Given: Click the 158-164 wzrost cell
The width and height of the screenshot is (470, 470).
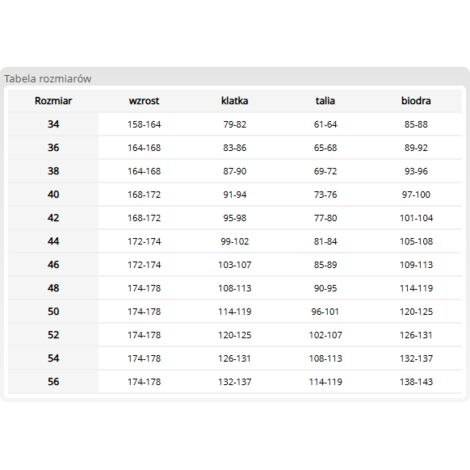Looking at the screenshot, I should pyautogui.click(x=144, y=124).
